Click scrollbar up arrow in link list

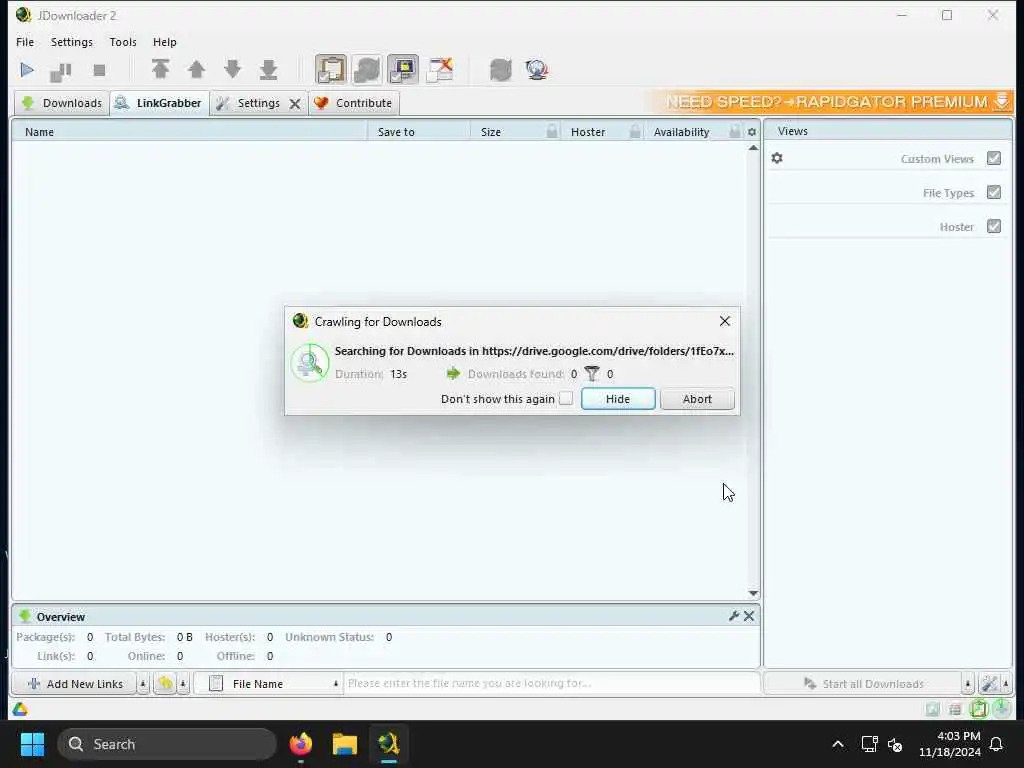click(753, 148)
